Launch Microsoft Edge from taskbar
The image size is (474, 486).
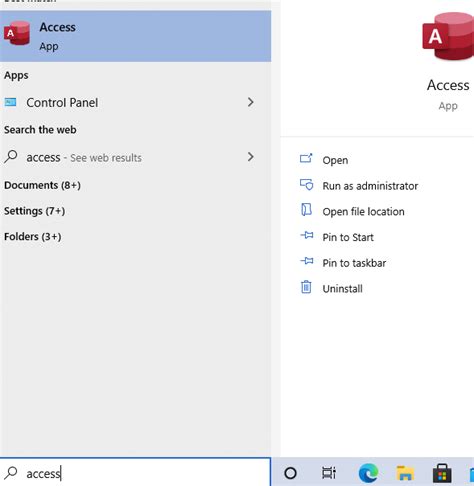[368, 473]
